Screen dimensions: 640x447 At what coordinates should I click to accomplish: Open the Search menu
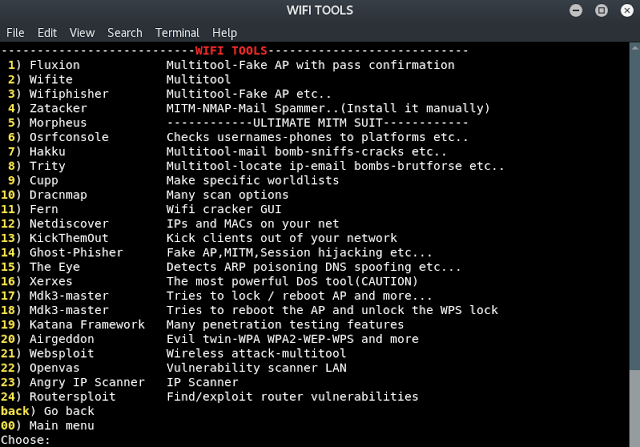tap(125, 32)
